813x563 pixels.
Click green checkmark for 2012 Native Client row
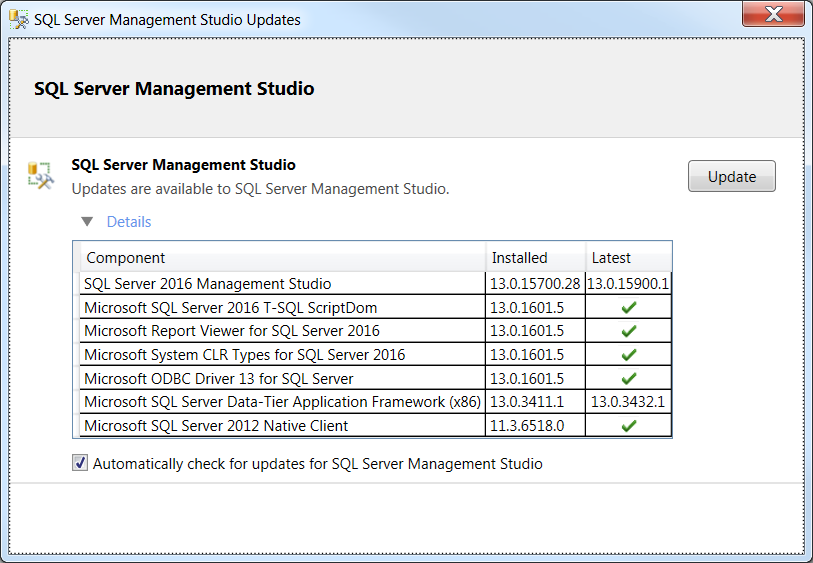(628, 426)
